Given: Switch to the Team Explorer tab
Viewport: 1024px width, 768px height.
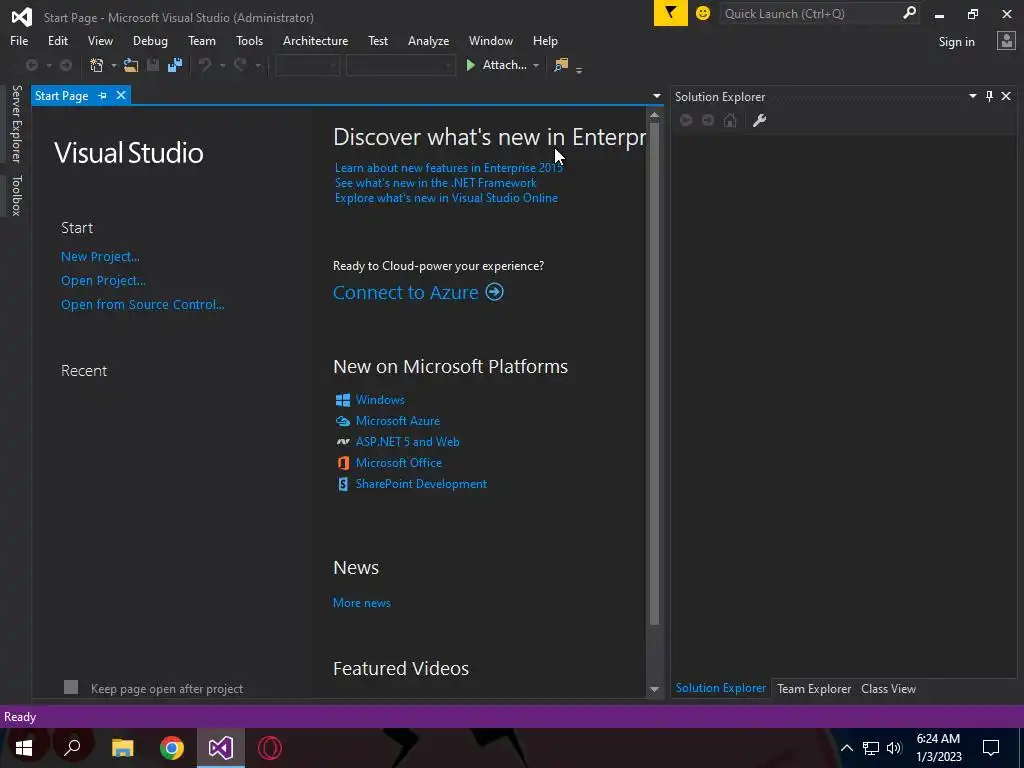Looking at the screenshot, I should pos(814,688).
